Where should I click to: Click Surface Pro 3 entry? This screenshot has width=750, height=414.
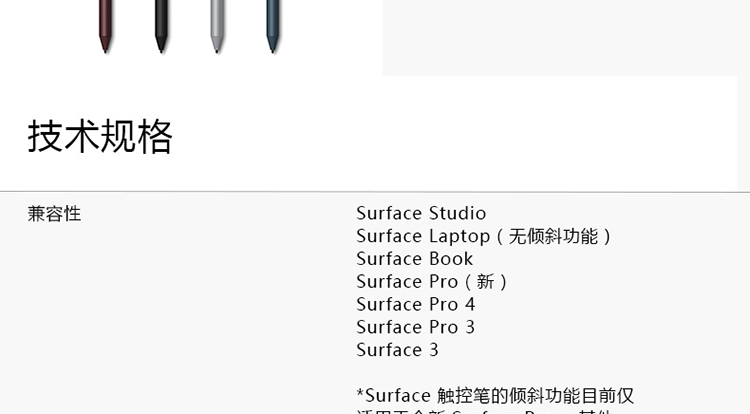tap(415, 327)
